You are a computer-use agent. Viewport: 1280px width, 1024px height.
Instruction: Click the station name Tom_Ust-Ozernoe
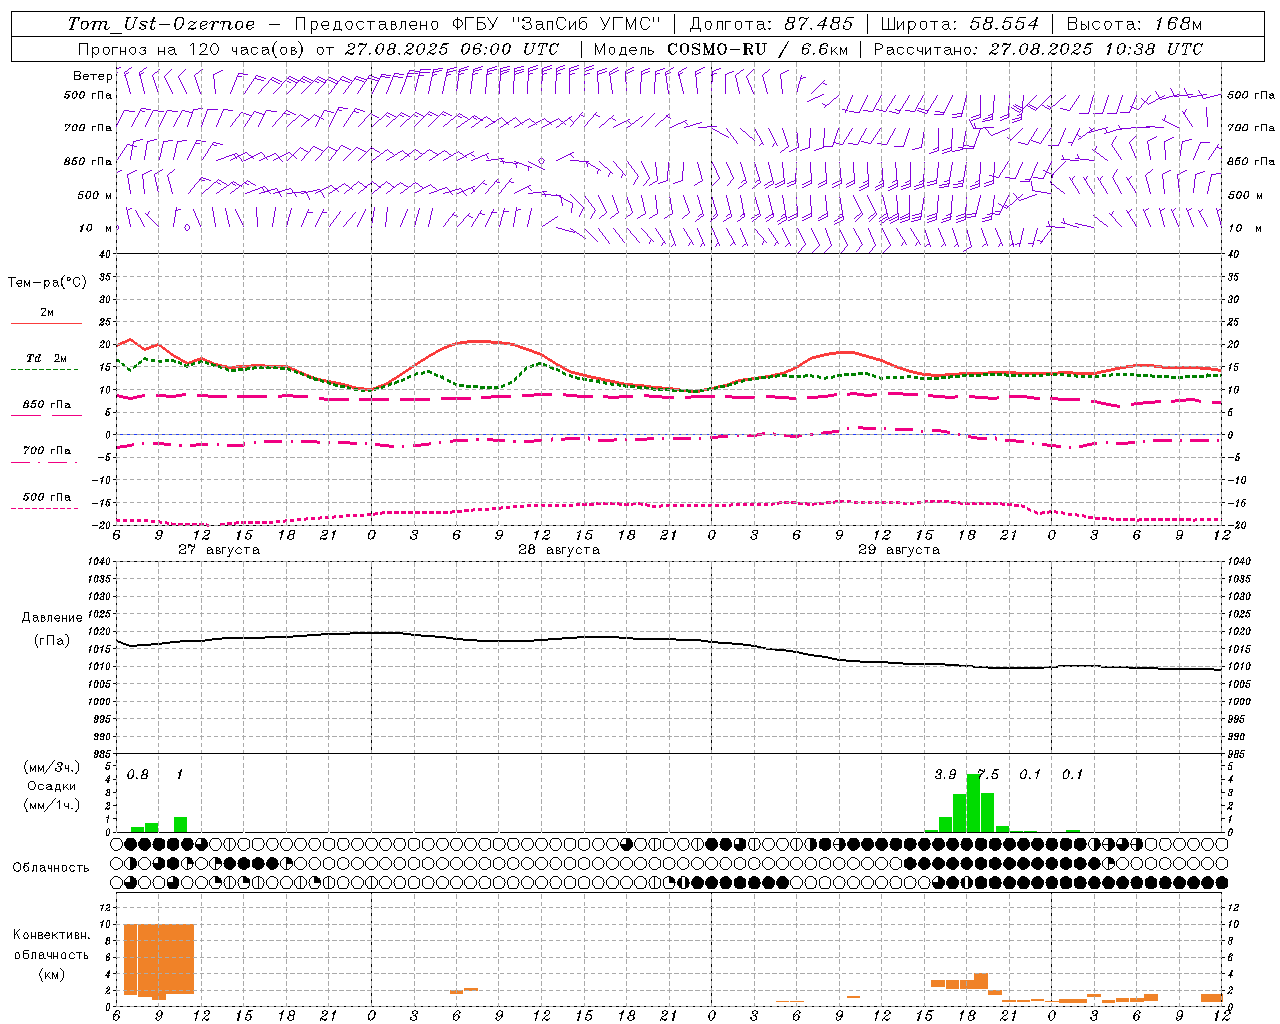tap(161, 24)
